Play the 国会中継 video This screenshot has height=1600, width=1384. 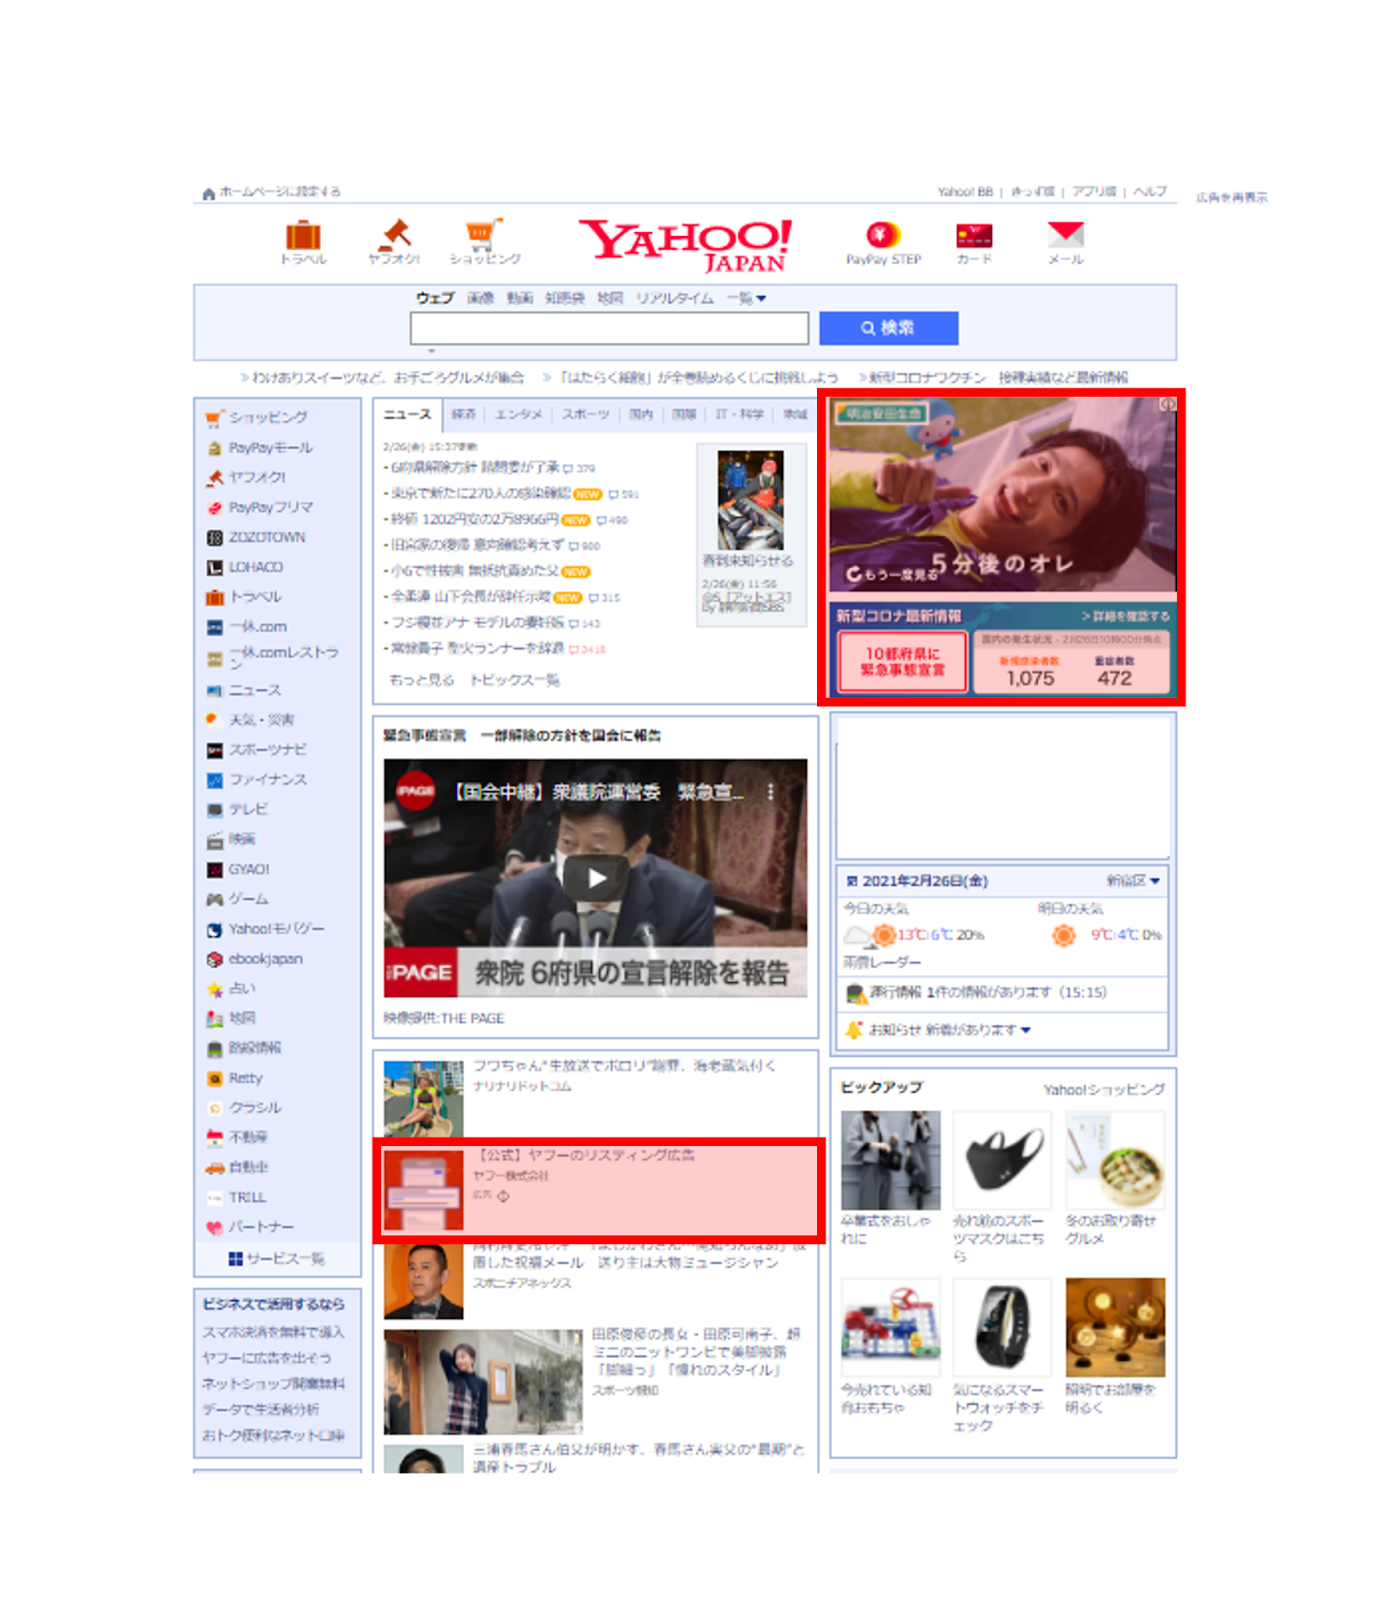click(596, 878)
